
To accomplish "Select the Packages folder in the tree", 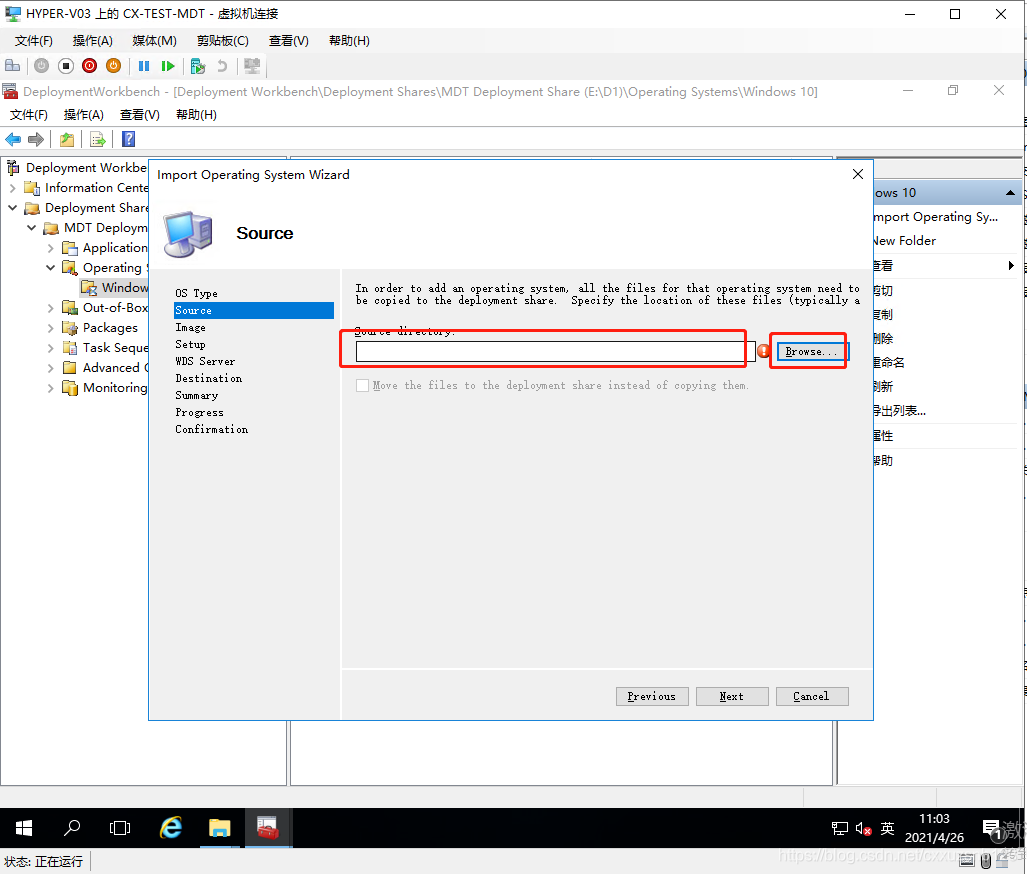I will [110, 328].
